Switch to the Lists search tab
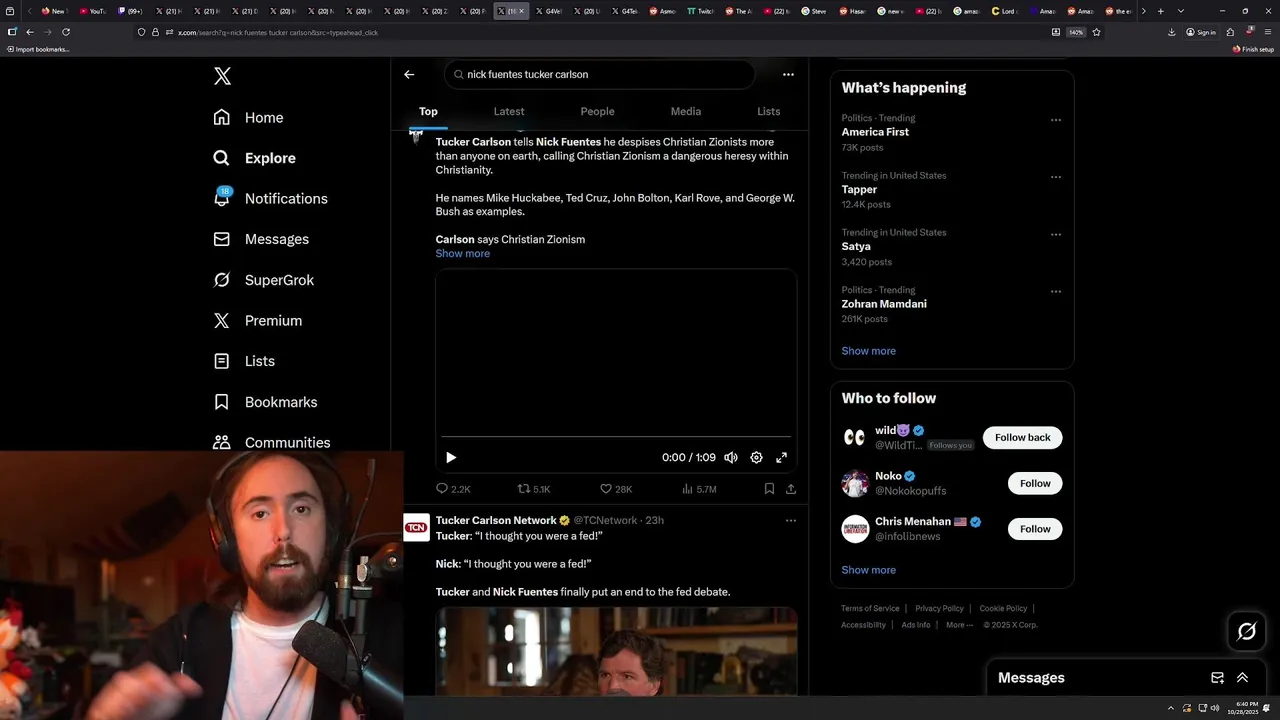 768,111
